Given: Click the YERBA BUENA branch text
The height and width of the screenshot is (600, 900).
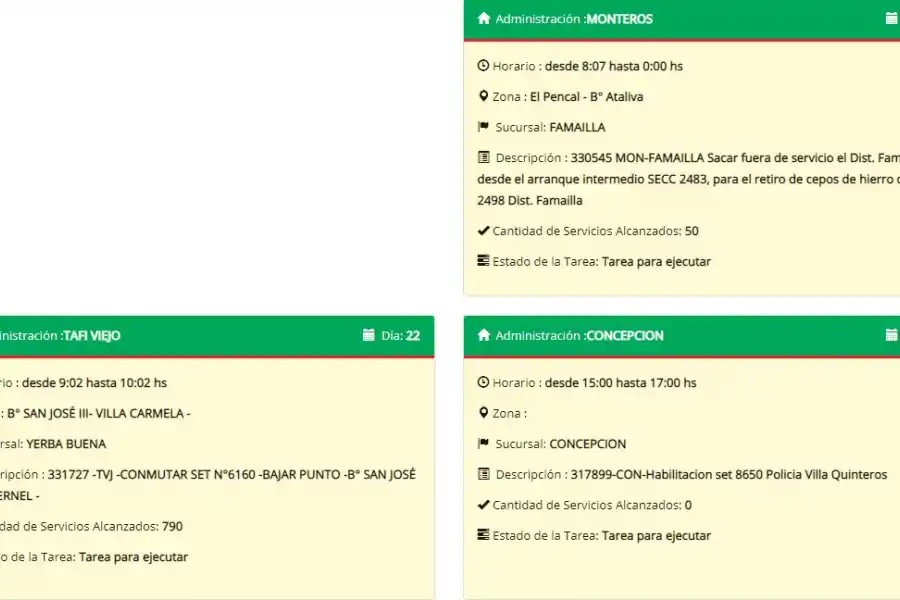Looking at the screenshot, I should [x=66, y=444].
